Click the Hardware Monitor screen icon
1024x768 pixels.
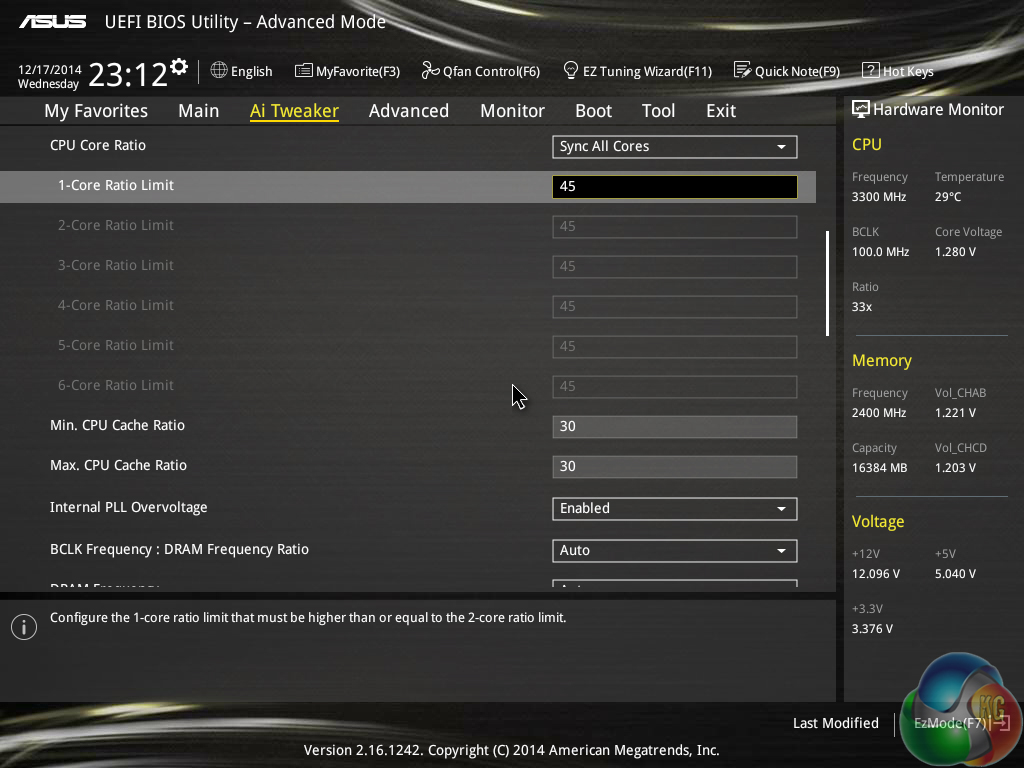861,109
